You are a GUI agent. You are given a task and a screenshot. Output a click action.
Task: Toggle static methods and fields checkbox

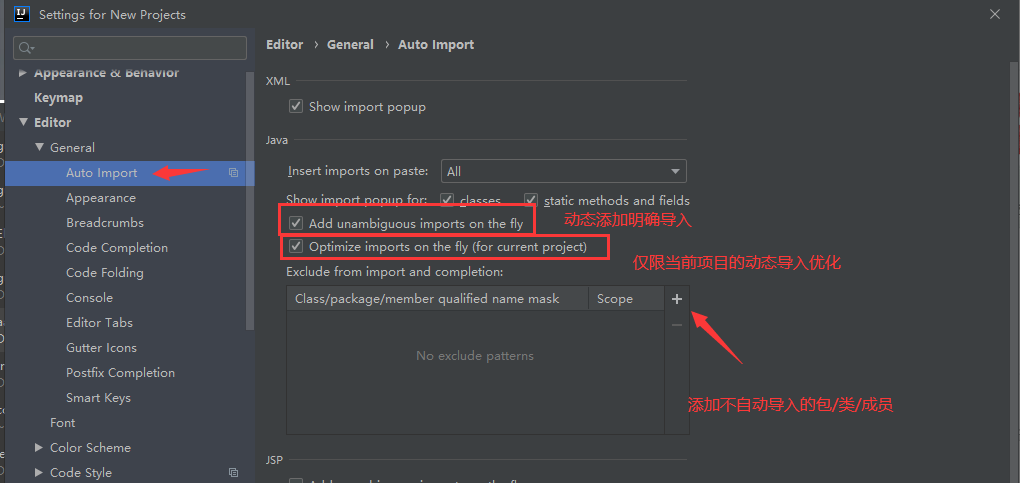click(531, 200)
